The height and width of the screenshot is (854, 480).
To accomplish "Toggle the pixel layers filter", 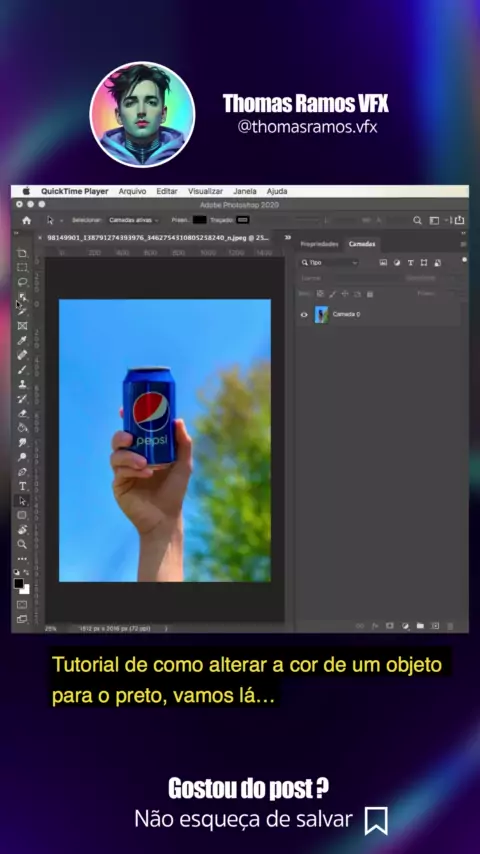I will (383, 263).
